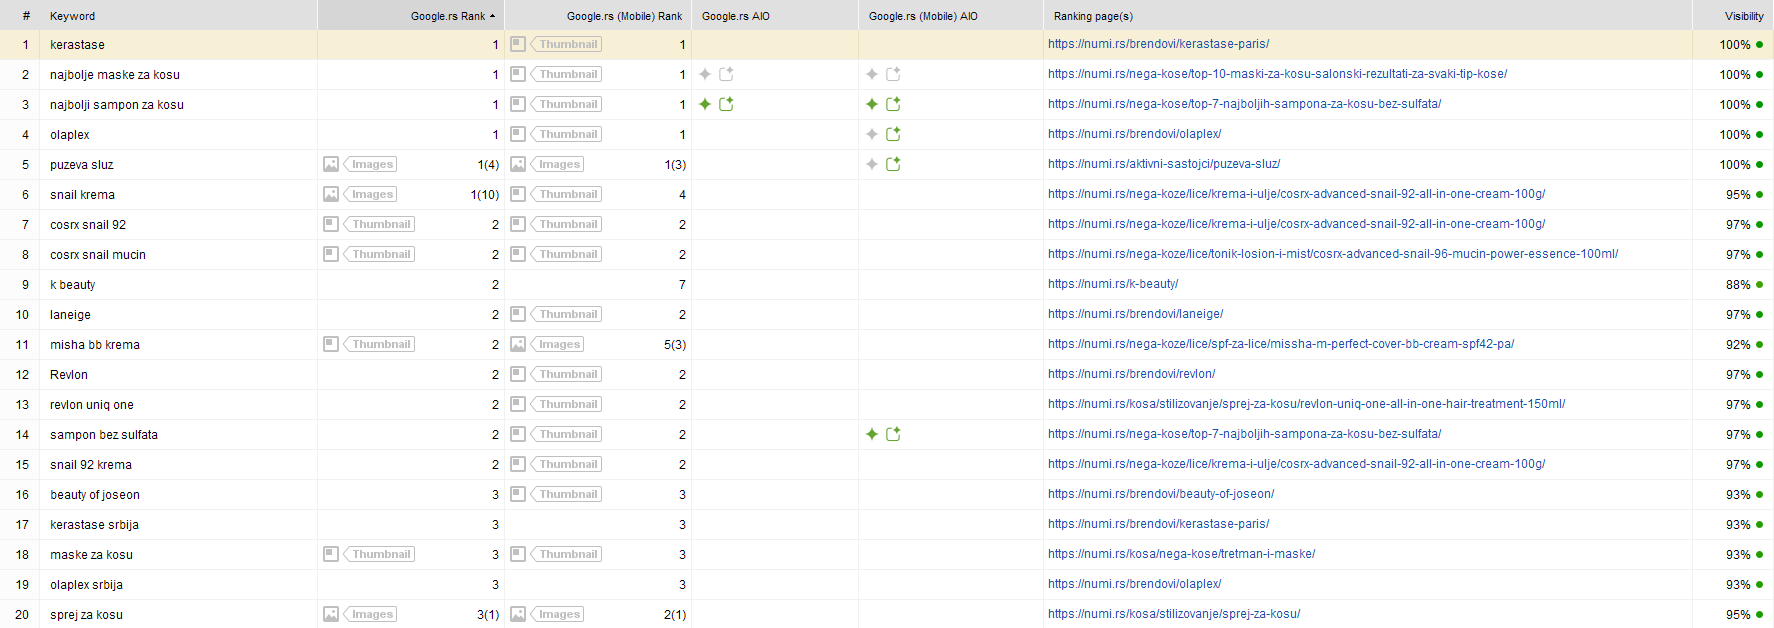Open missha-m-perfect-cover-bb-cream link
The image size is (1774, 628).
coord(1281,344)
